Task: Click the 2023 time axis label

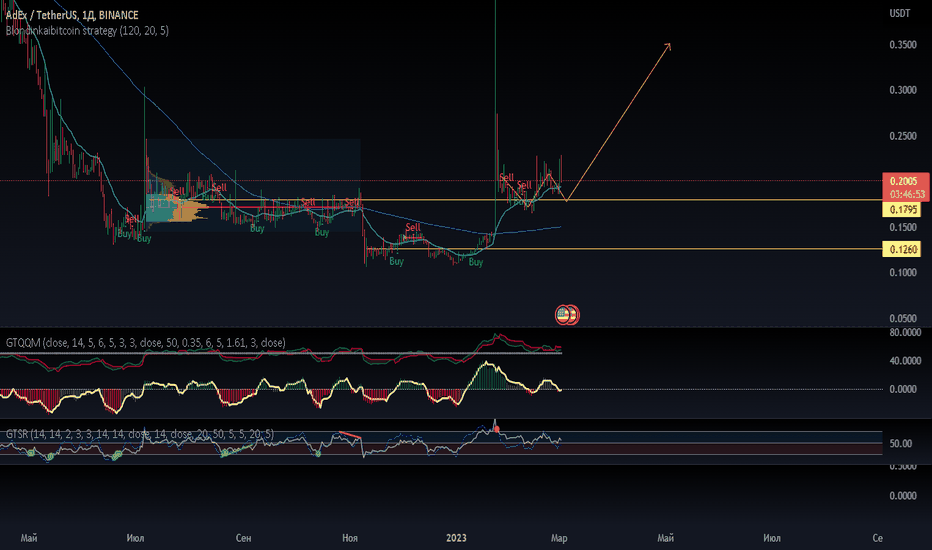Action: point(456,538)
